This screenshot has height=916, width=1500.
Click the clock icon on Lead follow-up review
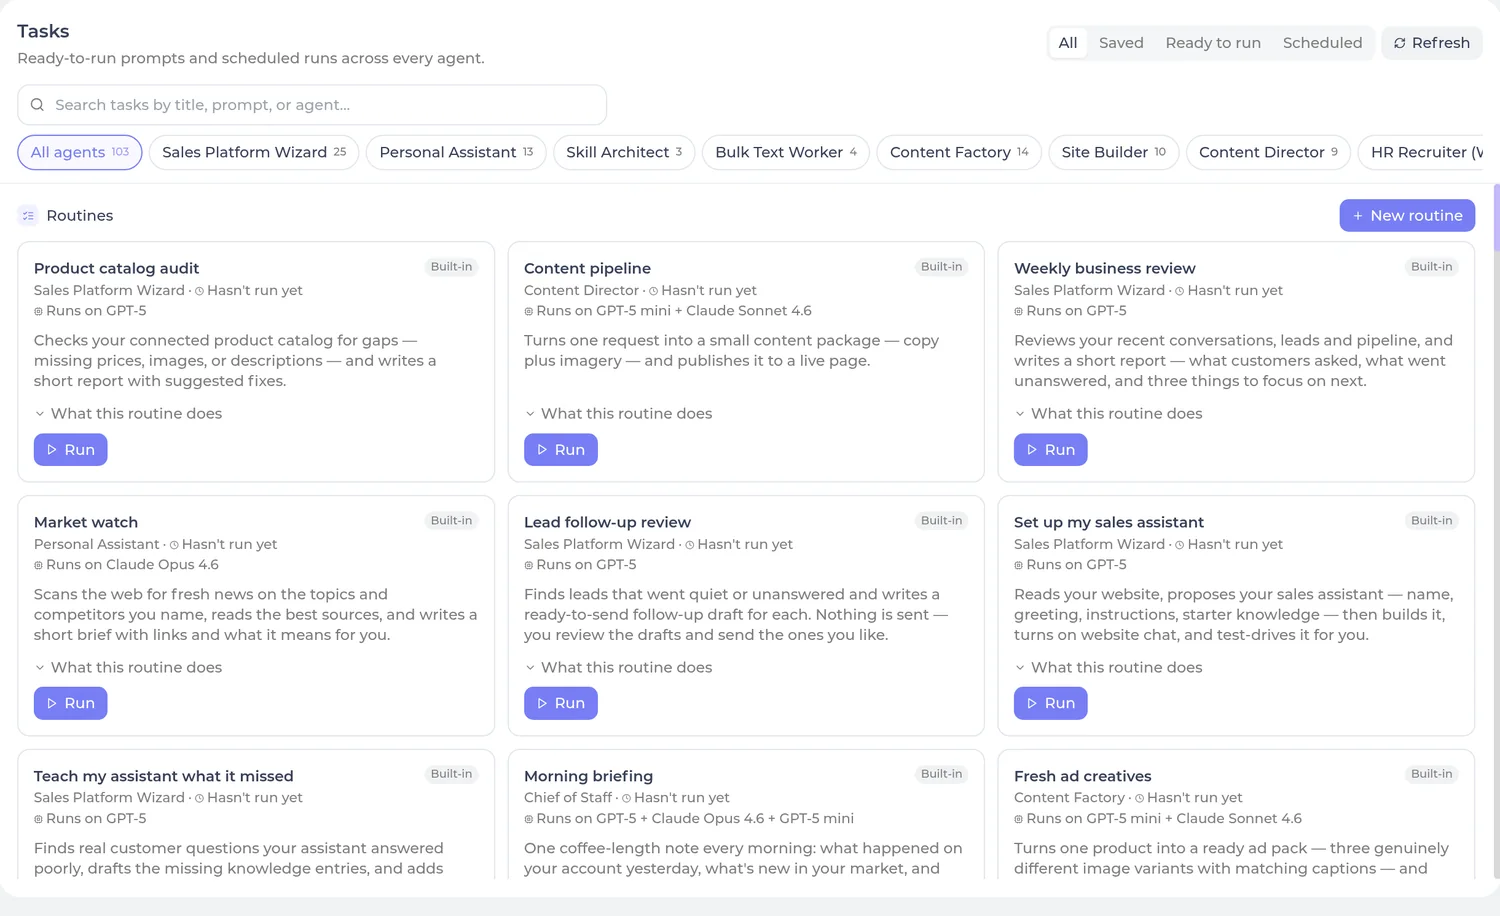pos(689,545)
